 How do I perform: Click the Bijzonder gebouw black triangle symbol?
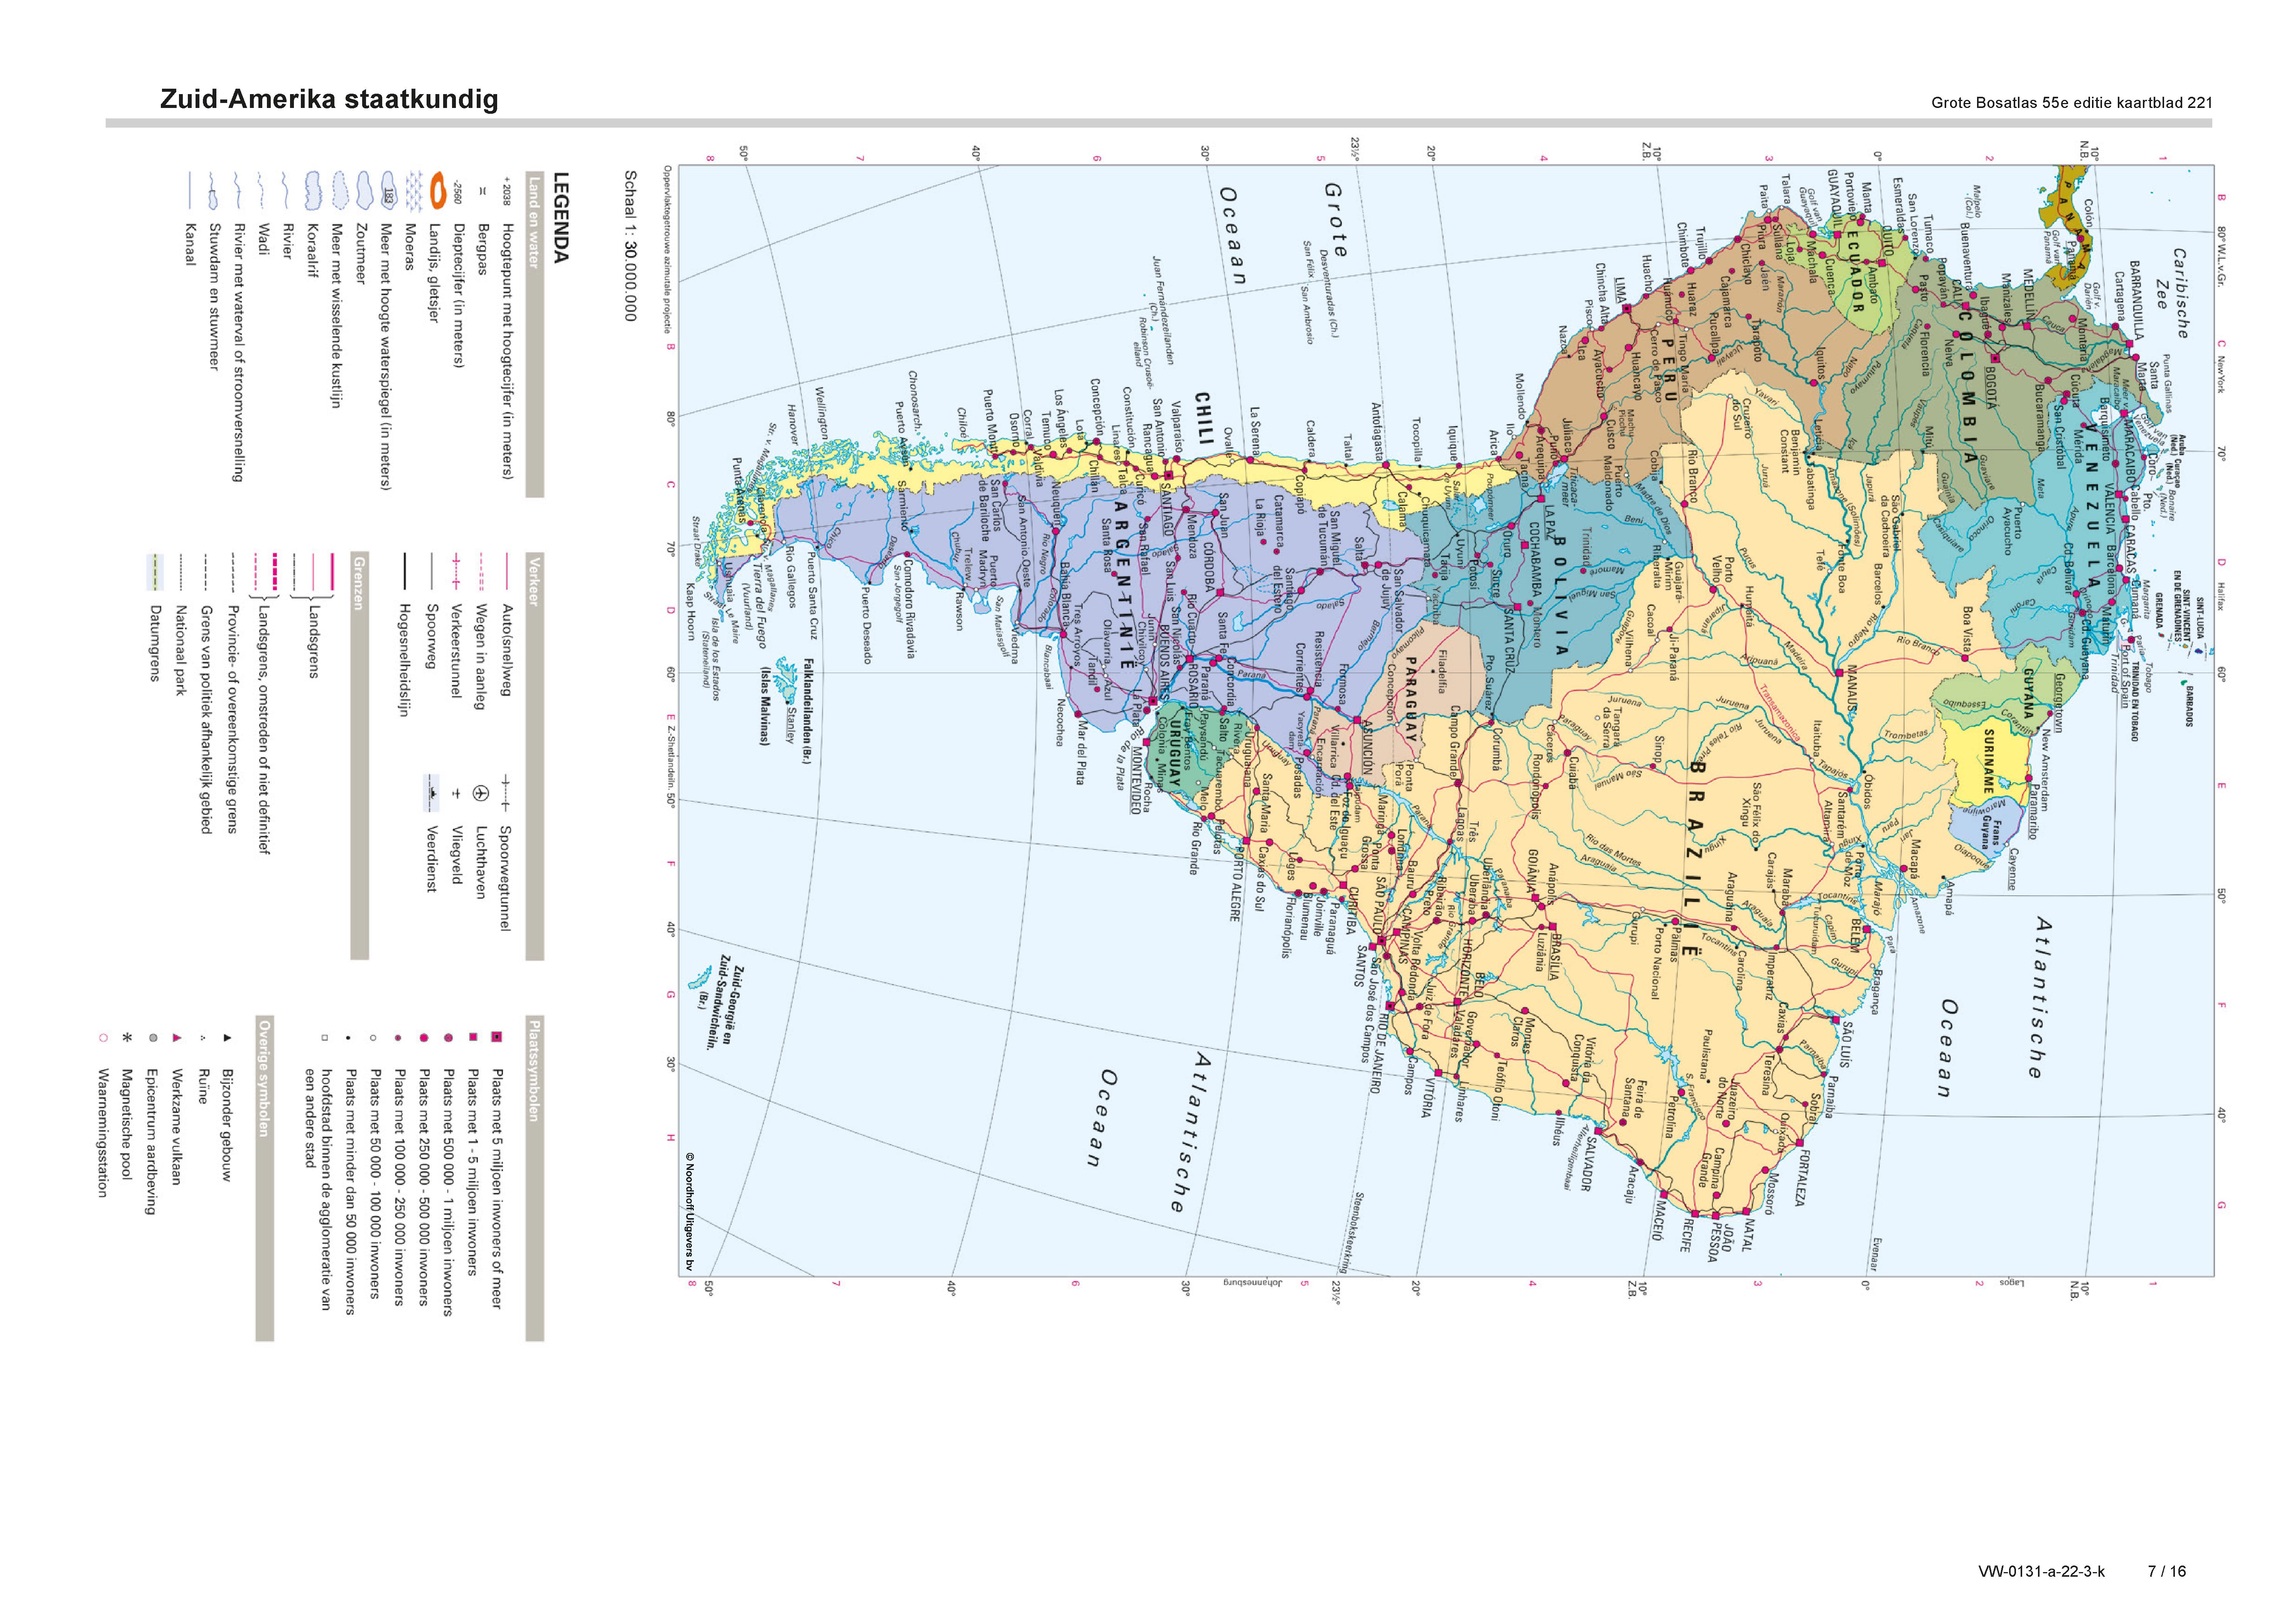click(227, 1038)
